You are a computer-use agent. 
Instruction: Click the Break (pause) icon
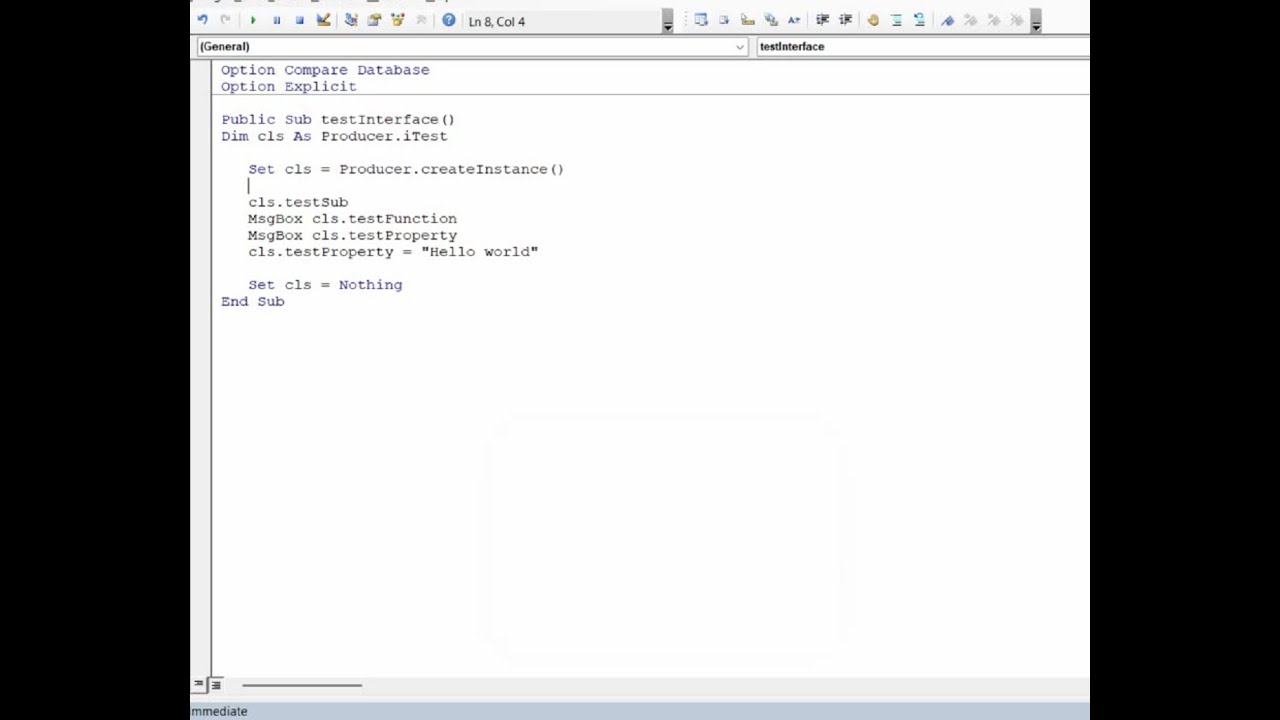coord(276,20)
